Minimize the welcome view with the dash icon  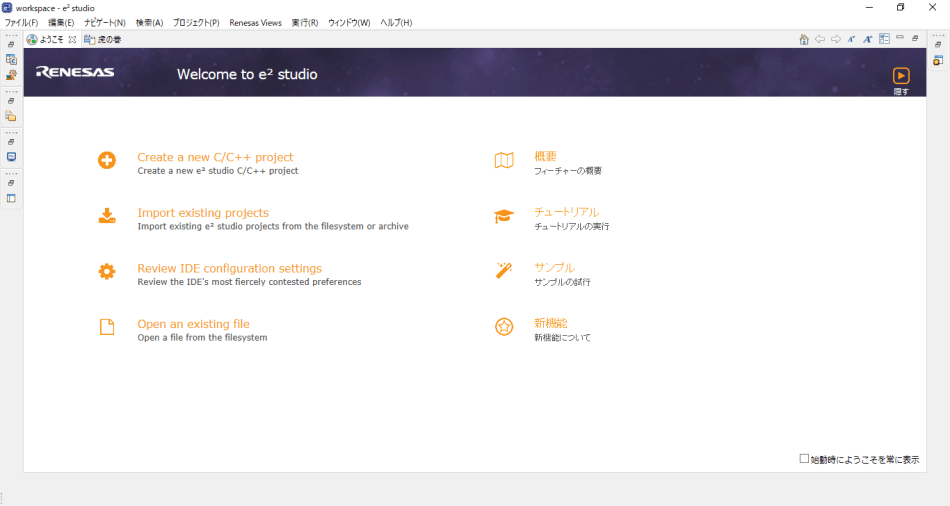[x=900, y=38]
